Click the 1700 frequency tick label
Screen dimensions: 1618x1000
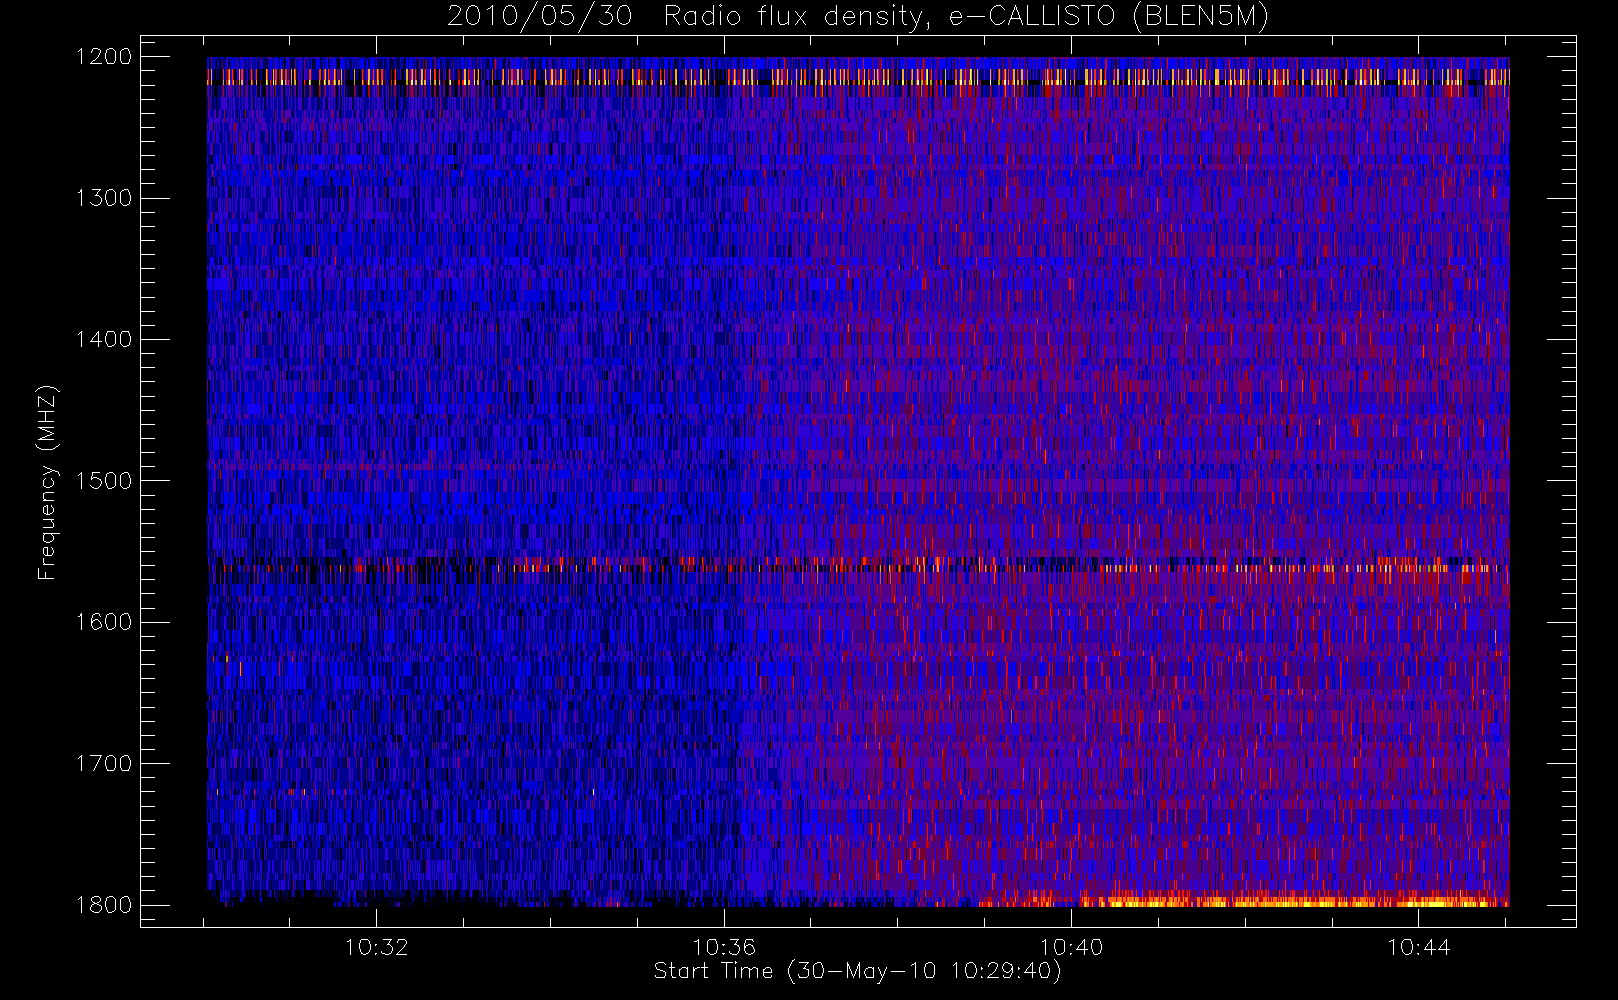pos(104,763)
